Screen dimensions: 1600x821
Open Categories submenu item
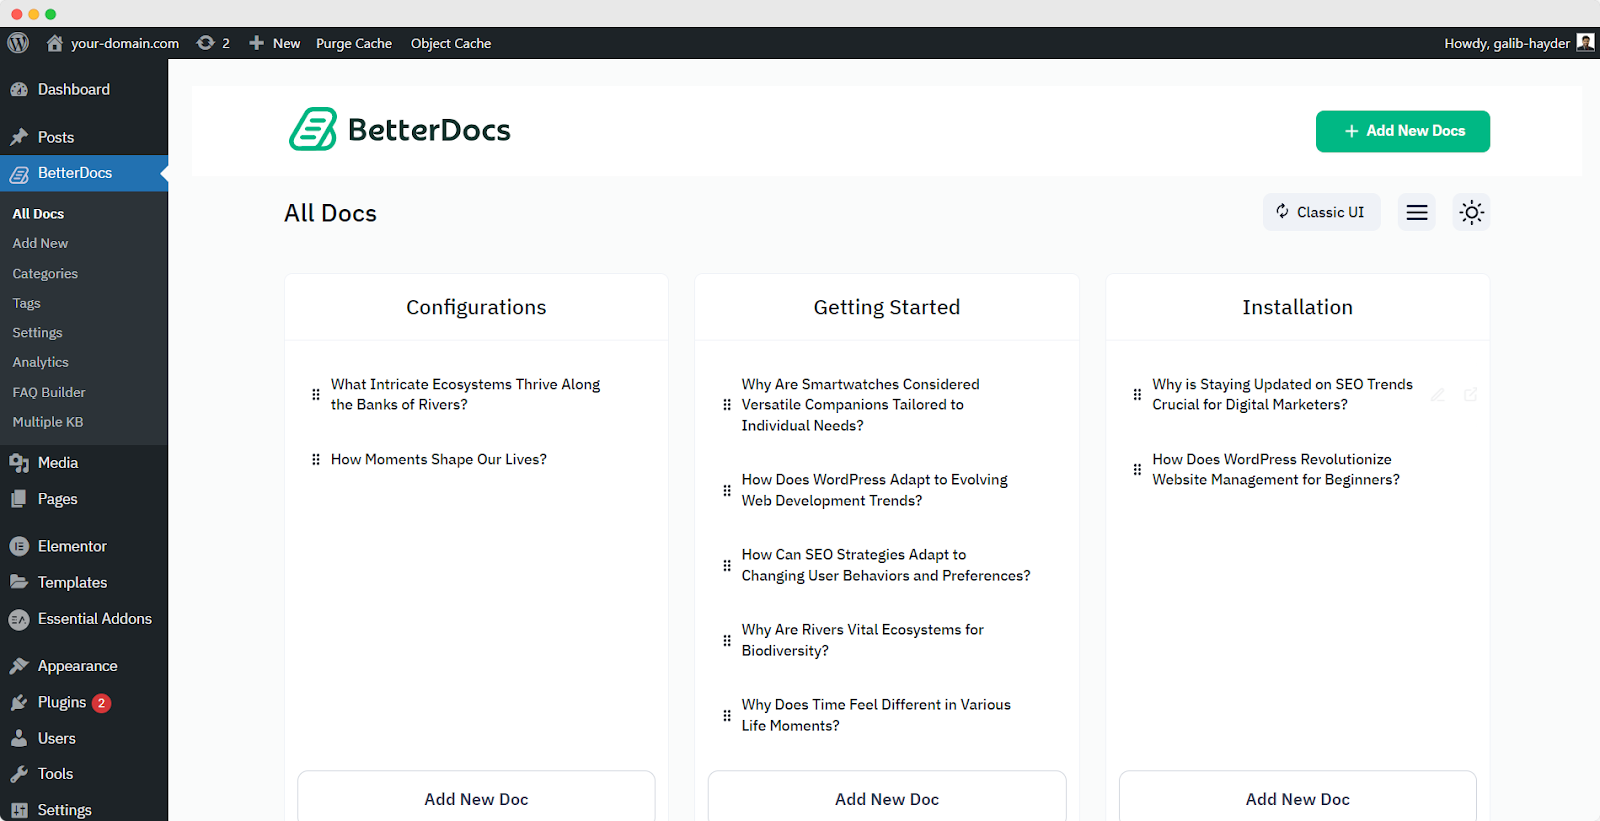click(x=45, y=273)
